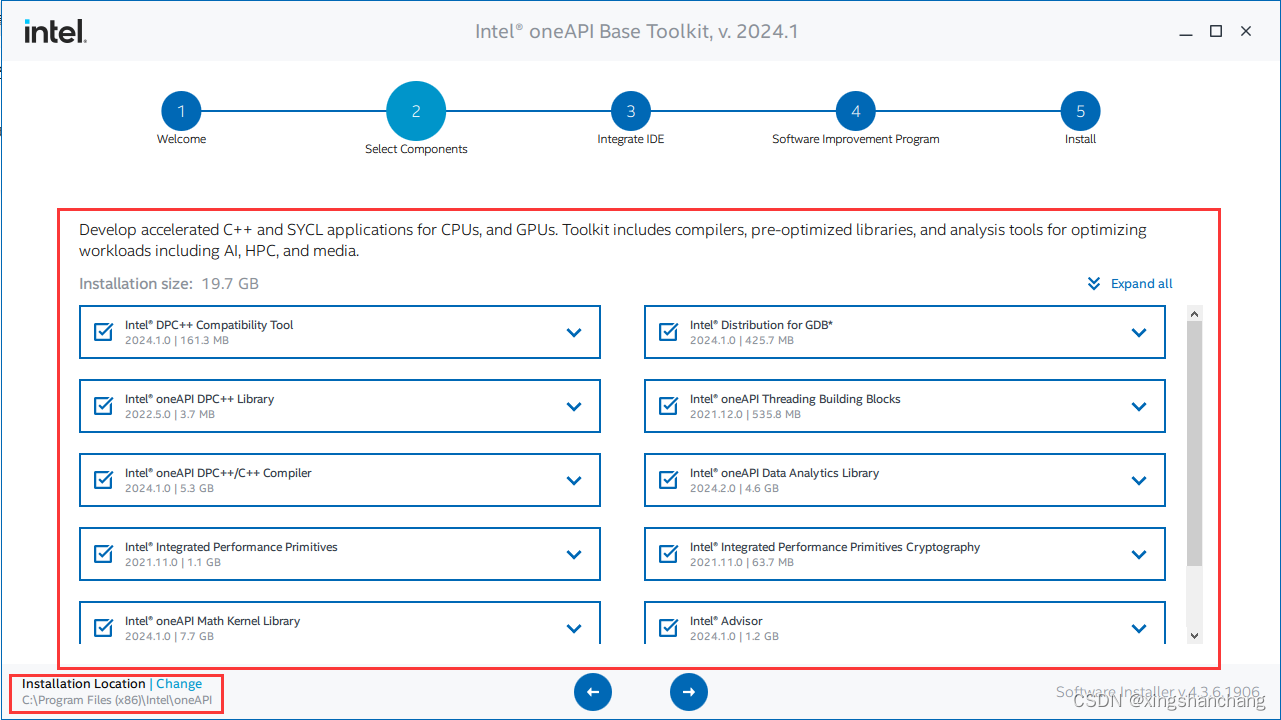Uncheck Intel DPC++ Compatibility Tool
The image size is (1281, 720).
pyautogui.click(x=103, y=332)
